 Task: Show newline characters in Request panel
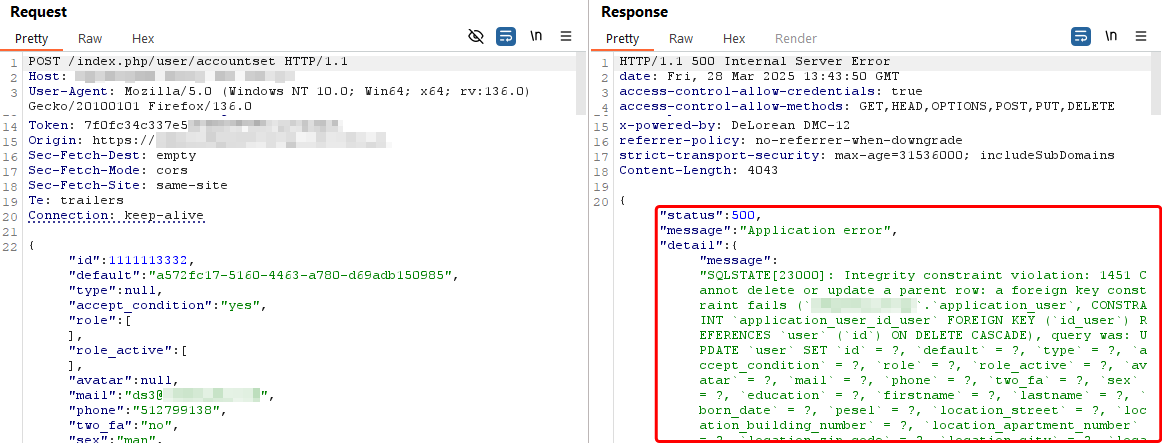click(x=536, y=36)
